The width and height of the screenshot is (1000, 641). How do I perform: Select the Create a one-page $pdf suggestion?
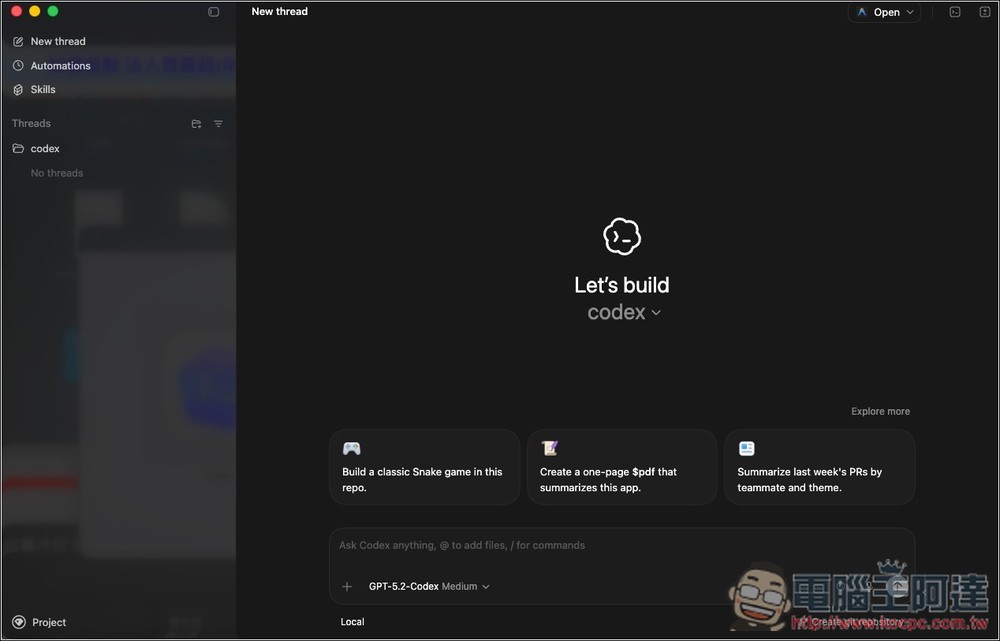pos(621,467)
